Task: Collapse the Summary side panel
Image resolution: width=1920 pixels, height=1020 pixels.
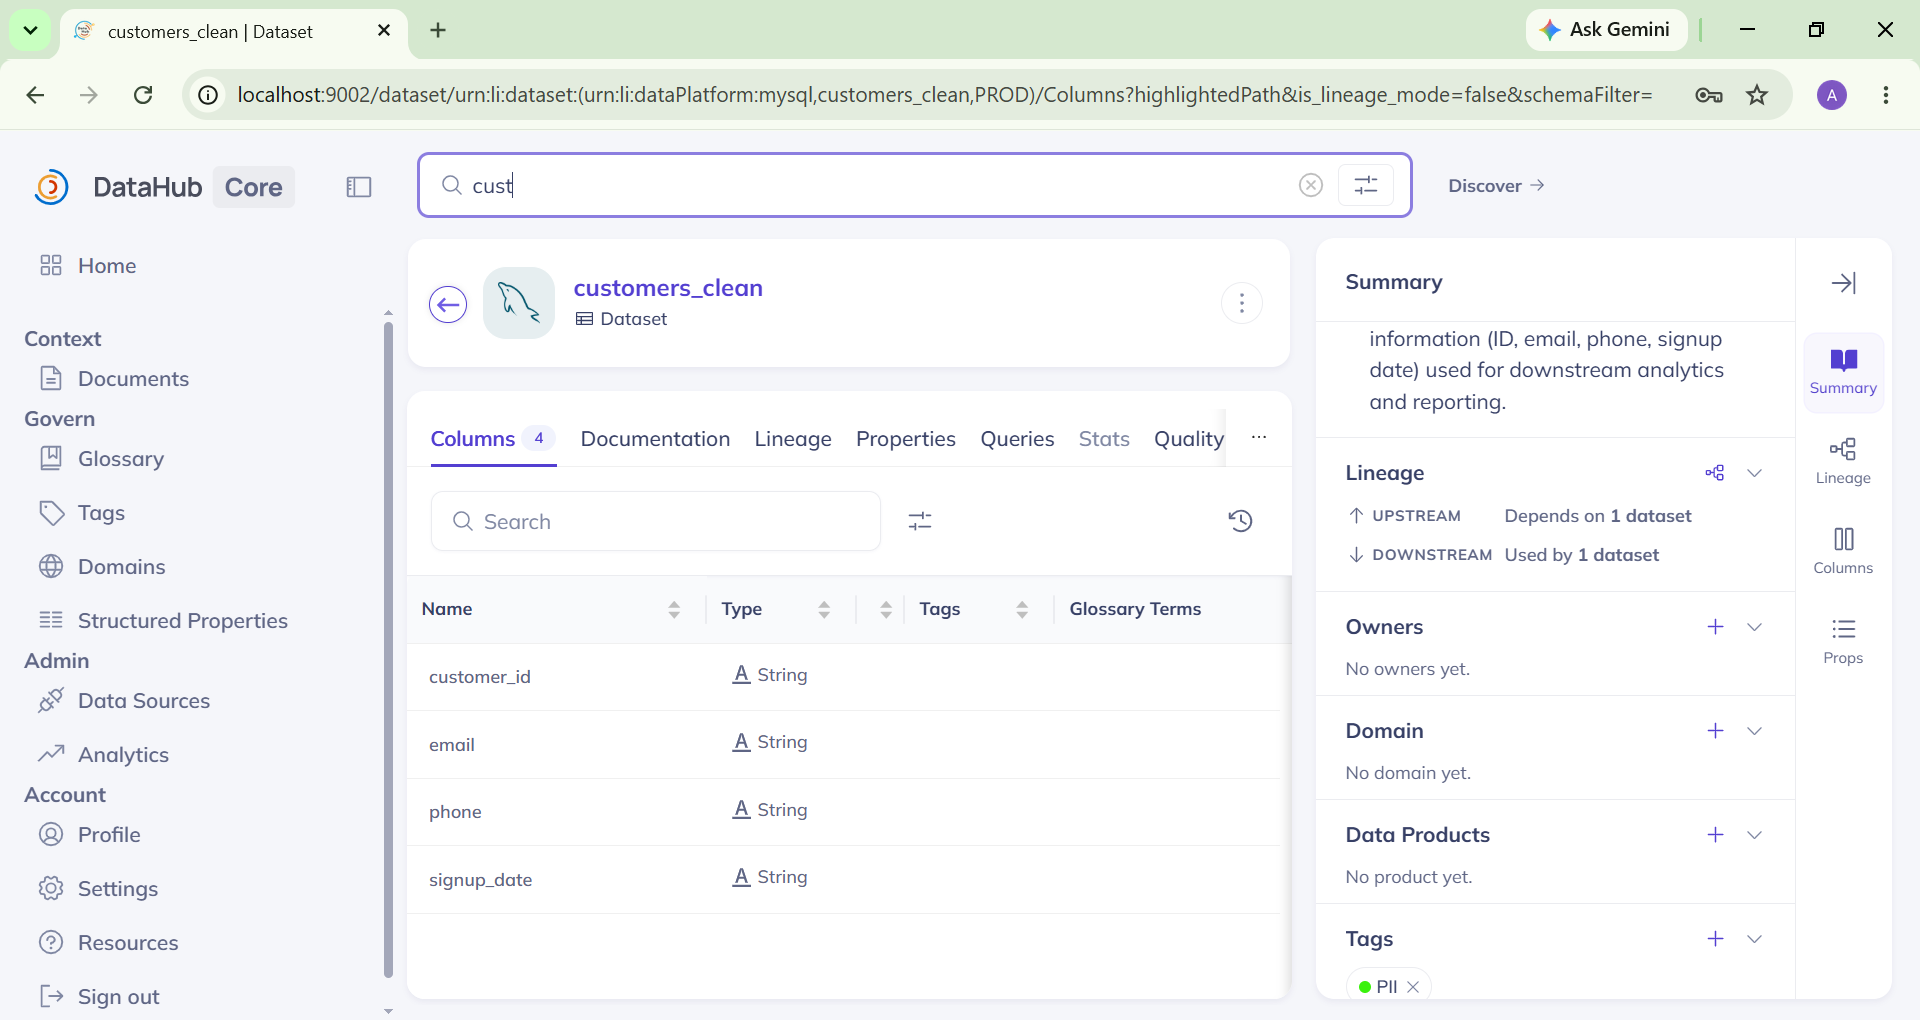Action: [1844, 283]
